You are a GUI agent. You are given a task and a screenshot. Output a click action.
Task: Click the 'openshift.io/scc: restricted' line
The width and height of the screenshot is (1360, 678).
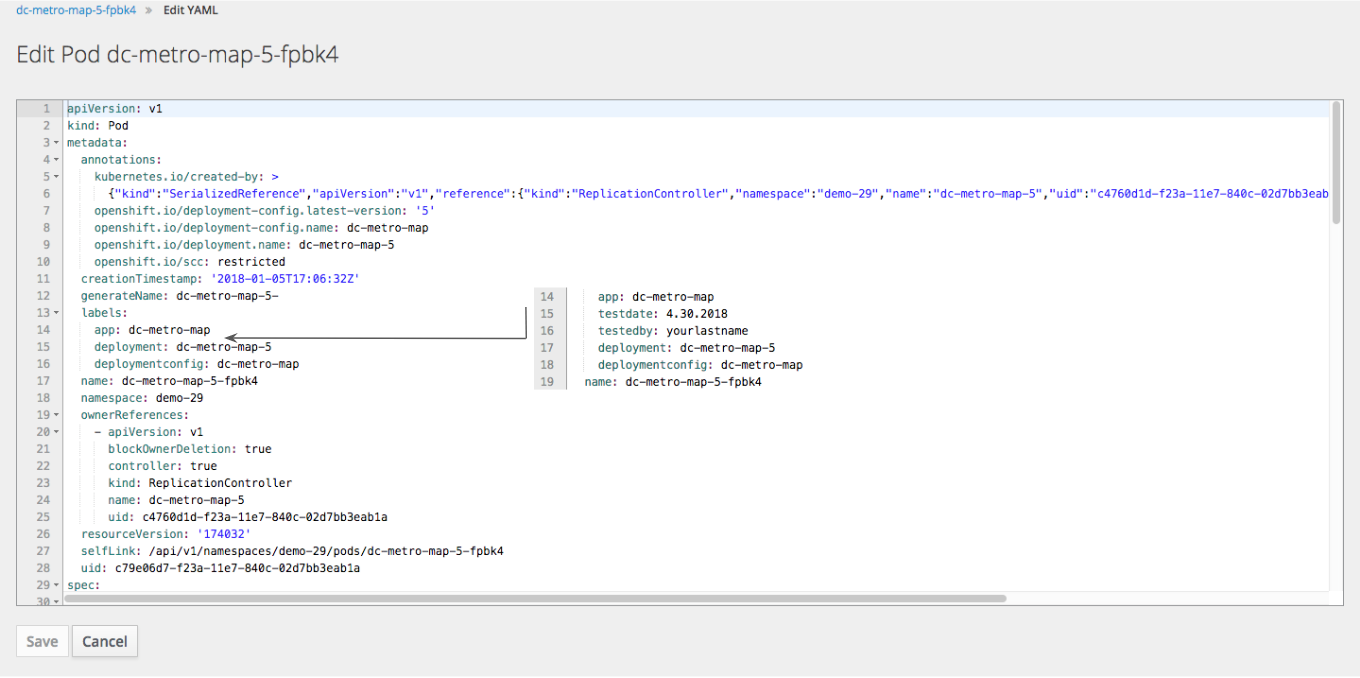[189, 262]
